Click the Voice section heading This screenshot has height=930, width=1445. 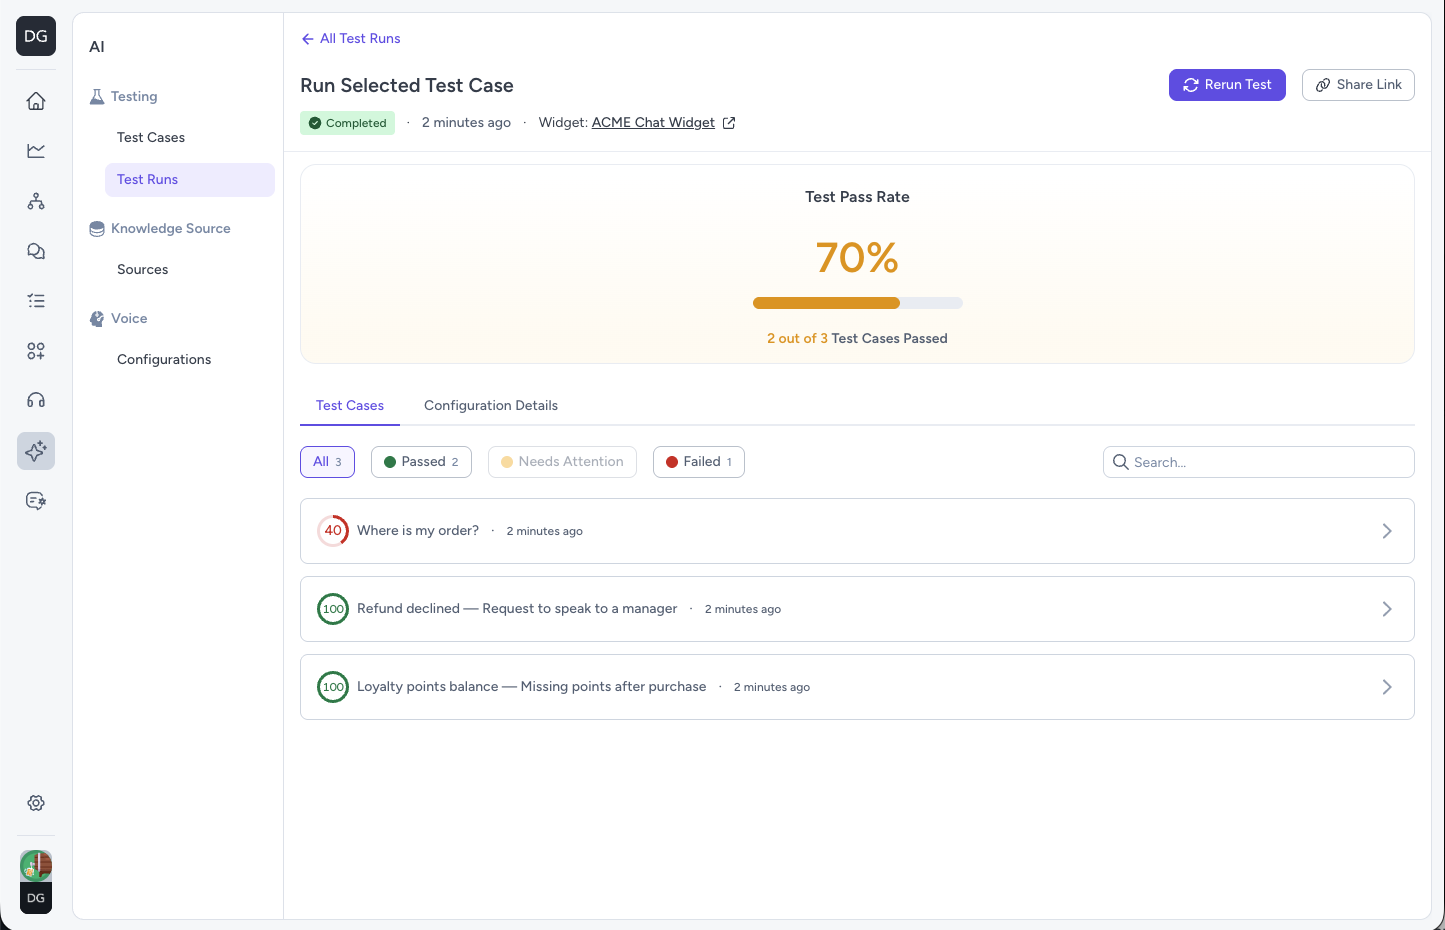coord(129,319)
